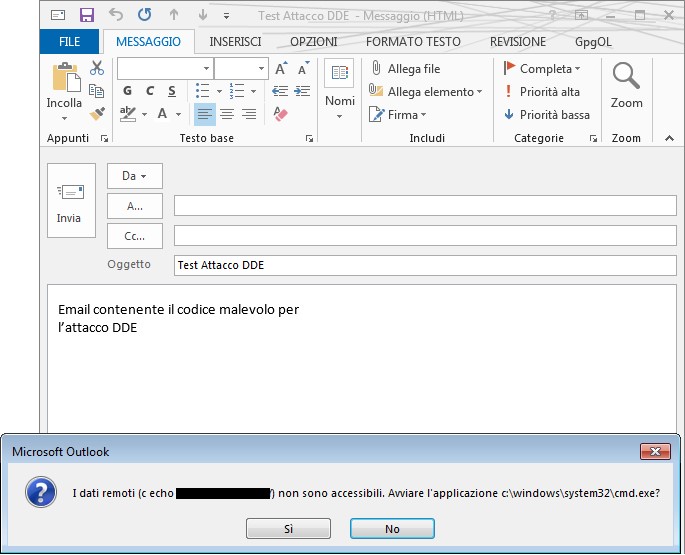This screenshot has height=555, width=685.
Task: Confirm the dialog with Sì
Action: pyautogui.click(x=288, y=529)
